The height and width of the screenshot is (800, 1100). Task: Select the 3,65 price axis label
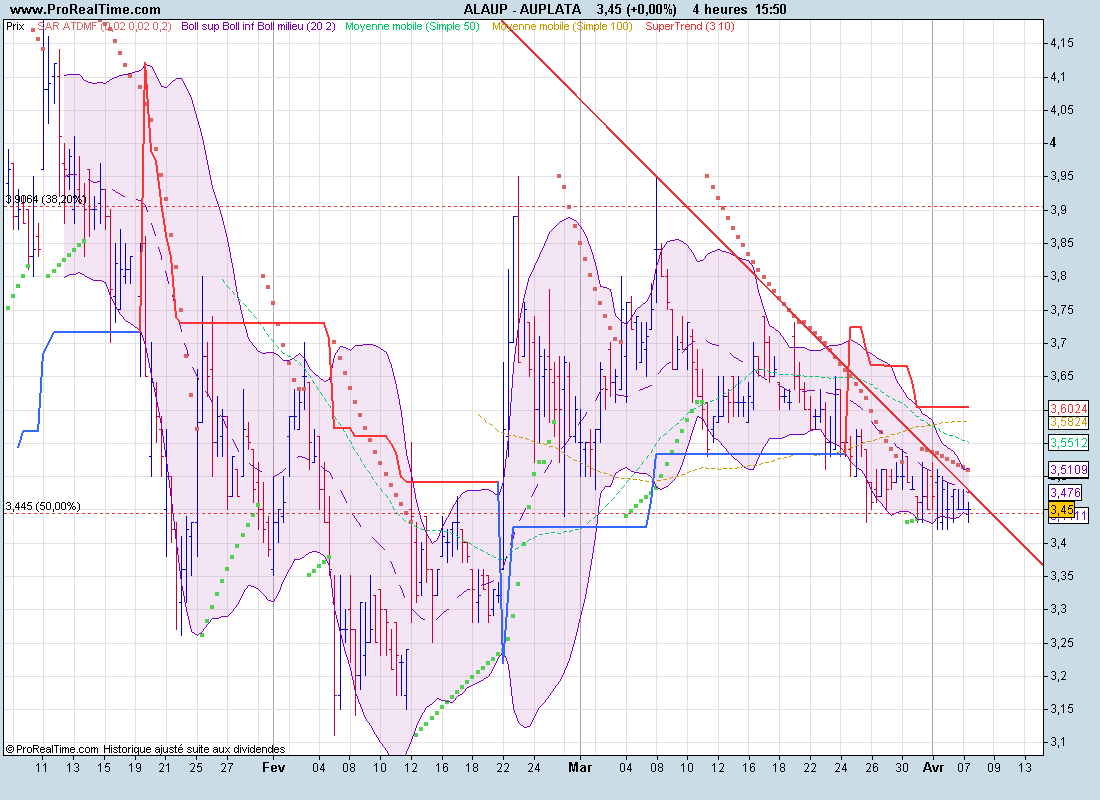point(1061,376)
